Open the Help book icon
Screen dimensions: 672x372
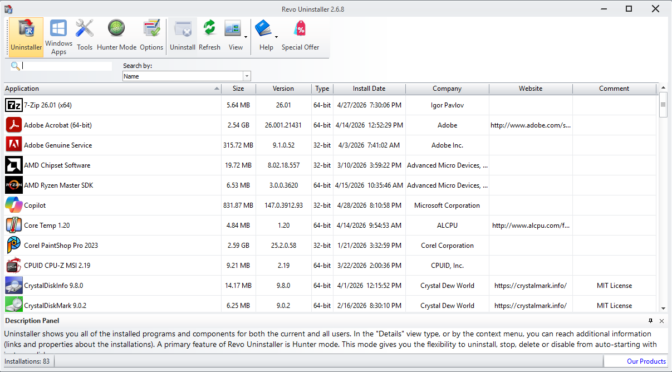263,29
